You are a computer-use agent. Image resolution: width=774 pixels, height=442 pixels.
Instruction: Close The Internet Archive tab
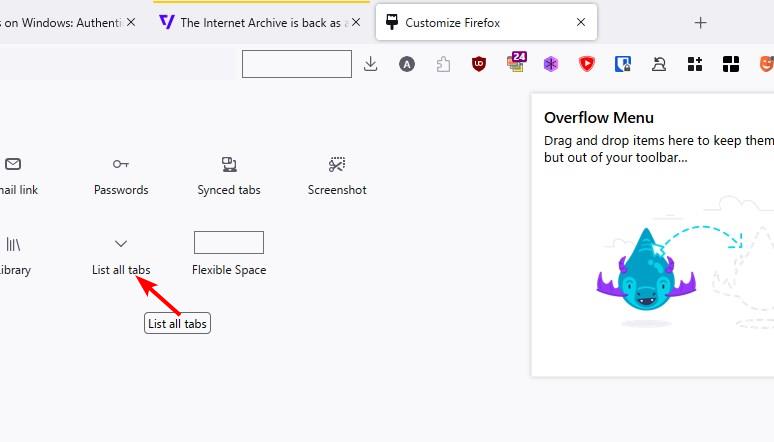coord(358,22)
